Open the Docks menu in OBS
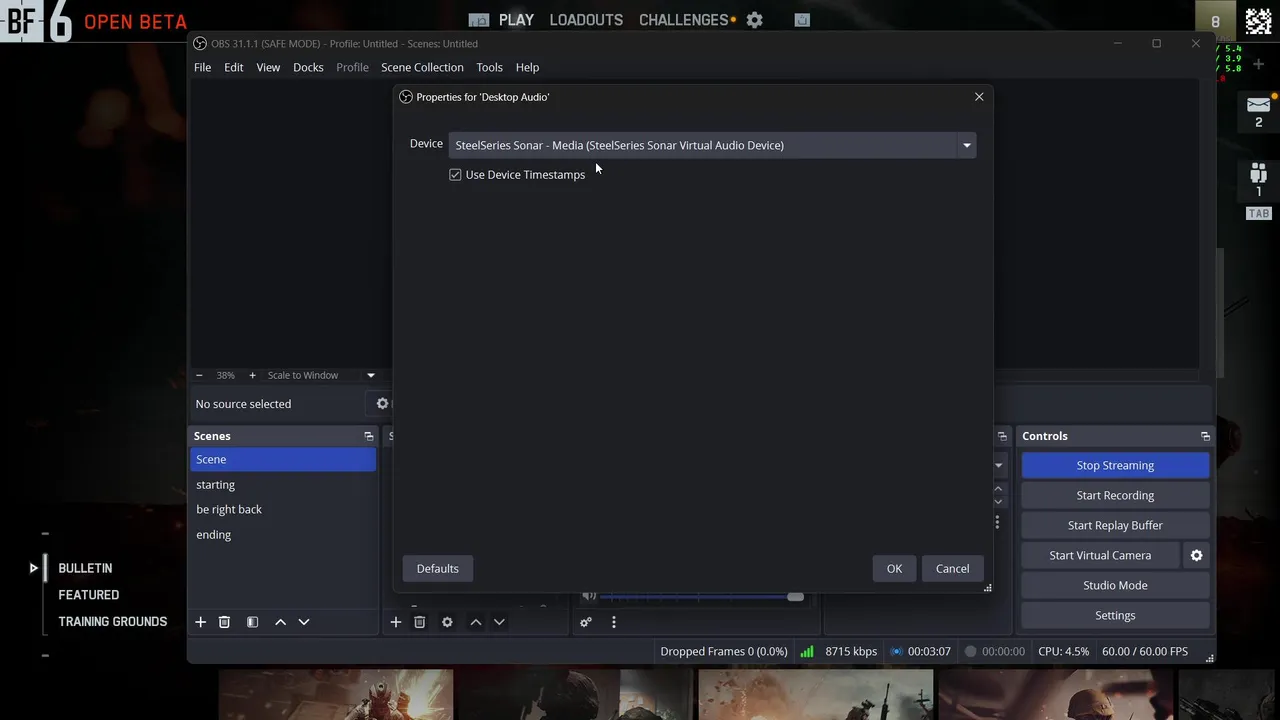The image size is (1280, 720). click(x=308, y=67)
